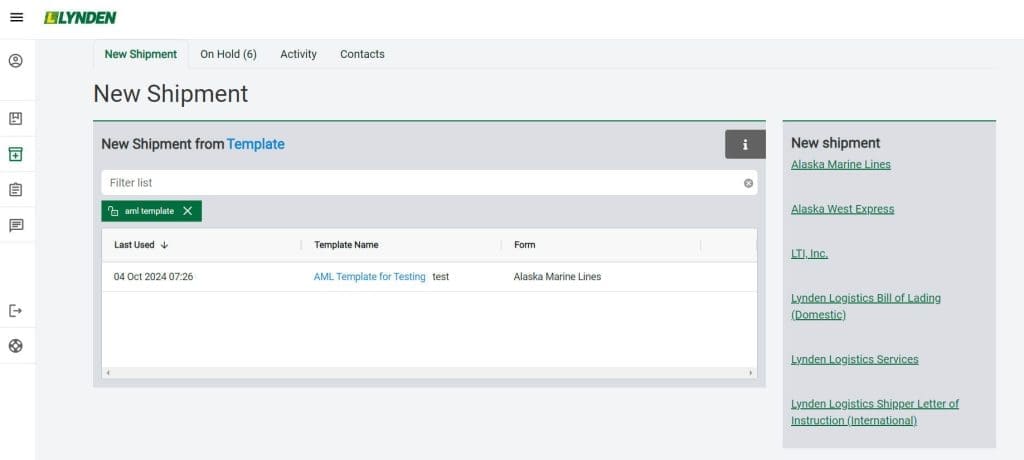The width and height of the screenshot is (1024, 460).
Task: Open Lynden Logistics Bill of Lading (Domestic)
Action: pos(866,306)
